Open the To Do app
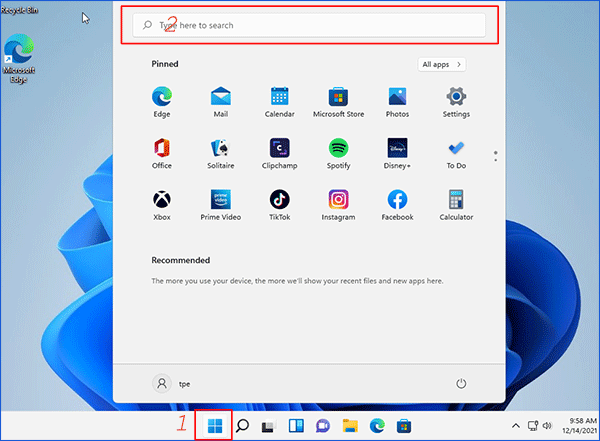600x441 pixels. click(x=456, y=154)
